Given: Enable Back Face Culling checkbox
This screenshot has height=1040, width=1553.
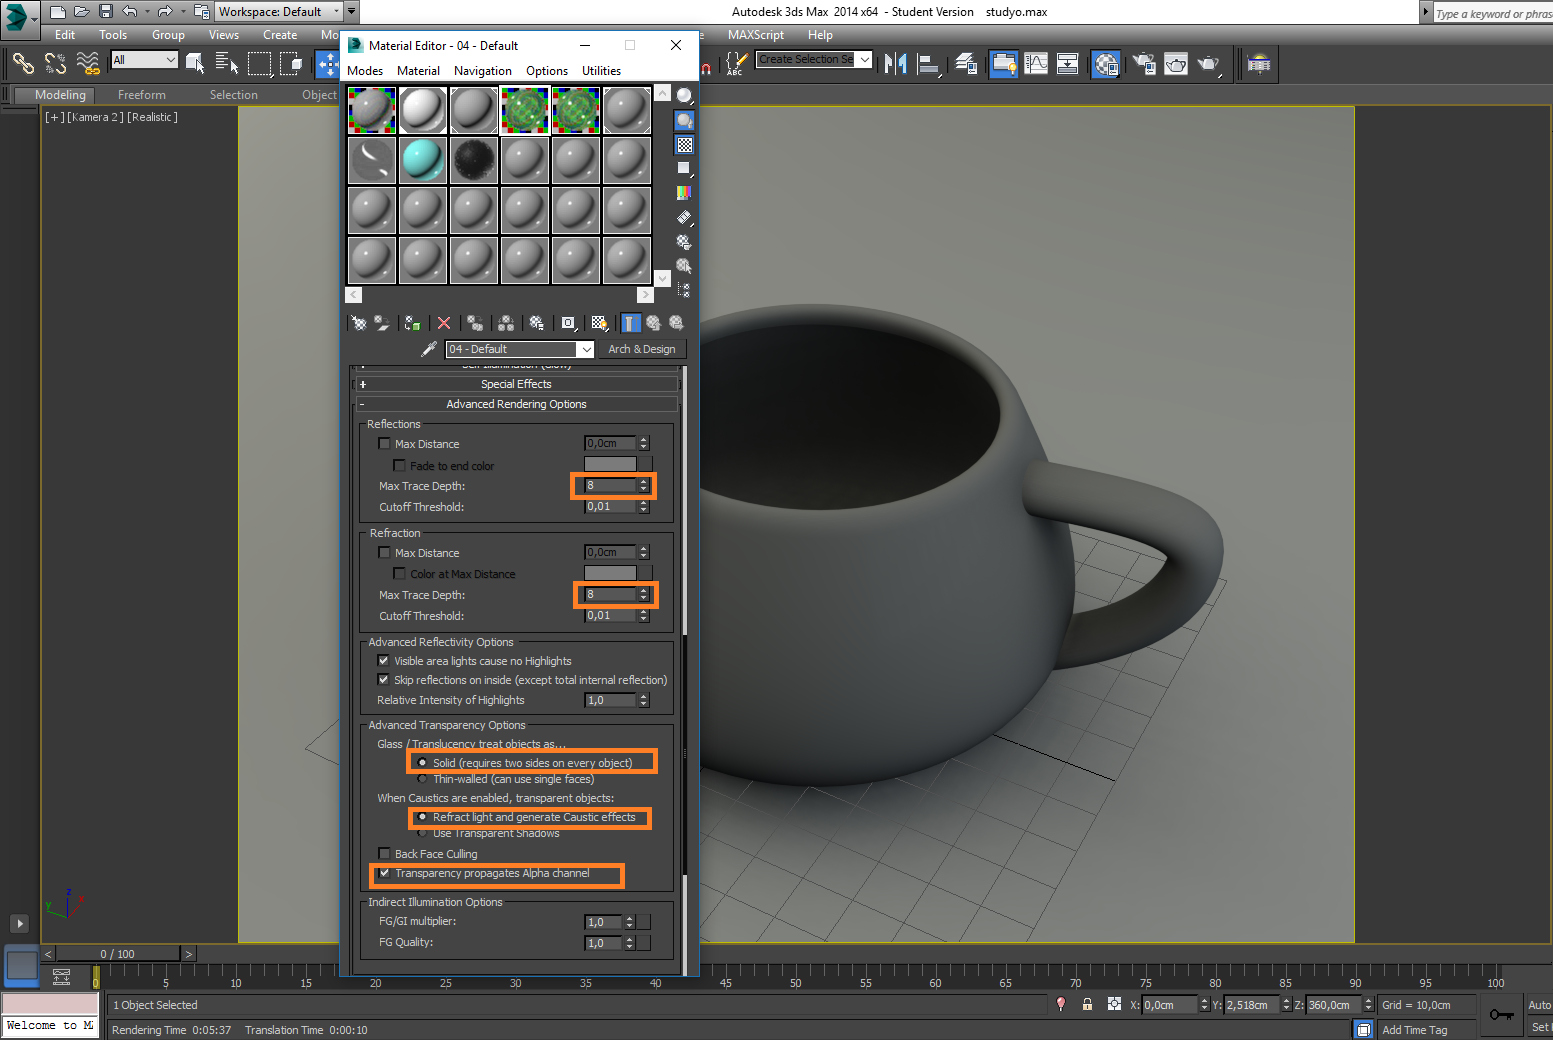Looking at the screenshot, I should point(384,854).
